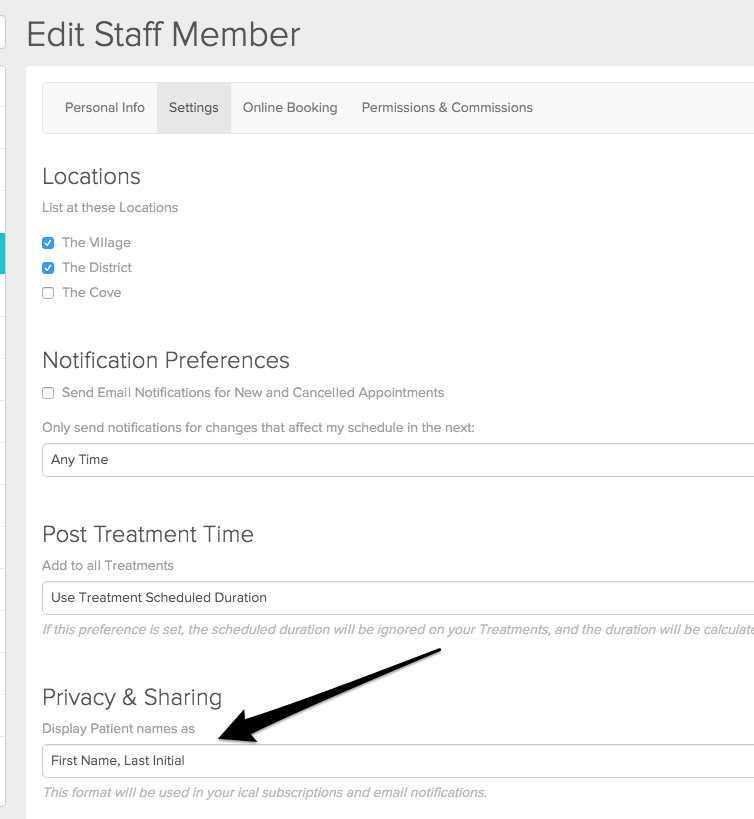Screen dimensions: 754x819
Task: Click the Display Patient names as label
Action: 118,728
